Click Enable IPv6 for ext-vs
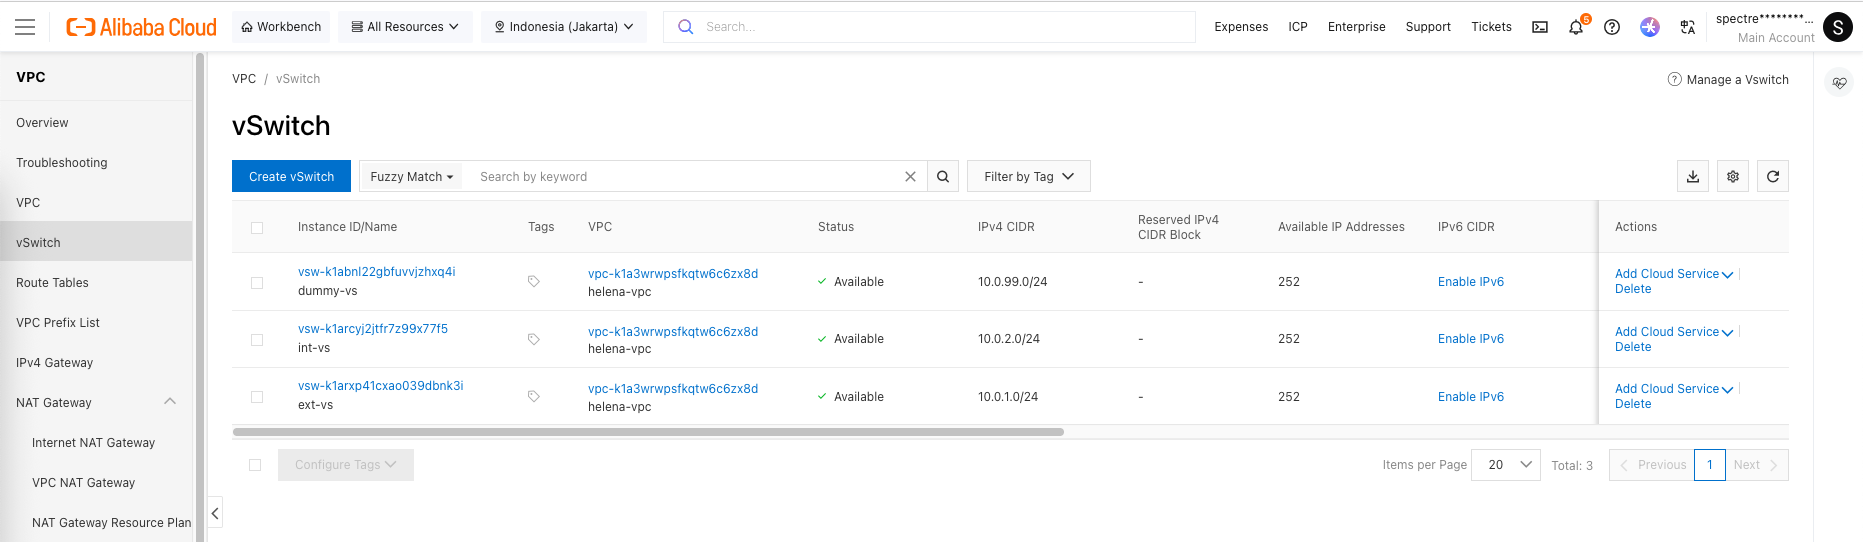 point(1470,397)
